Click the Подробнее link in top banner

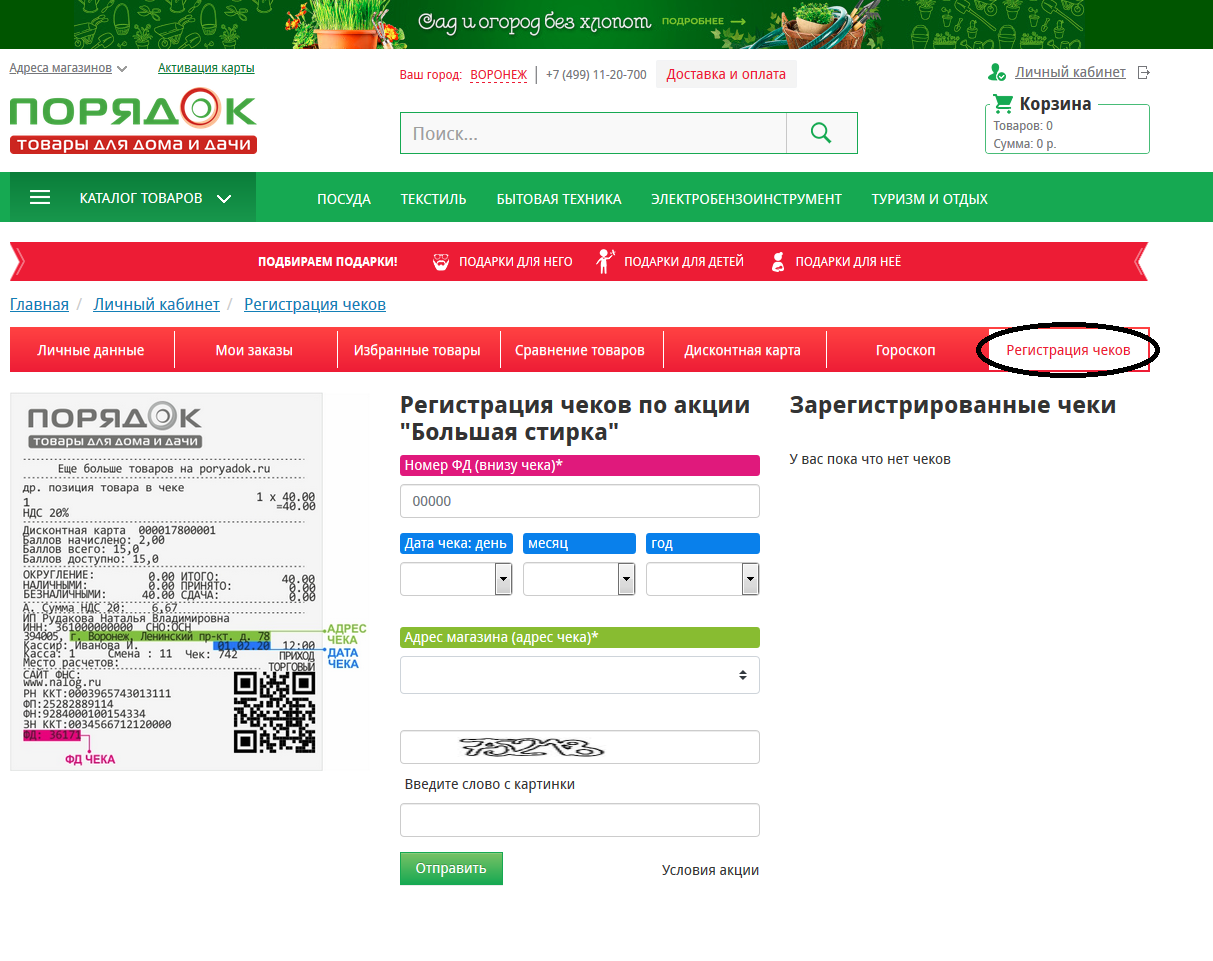point(704,21)
